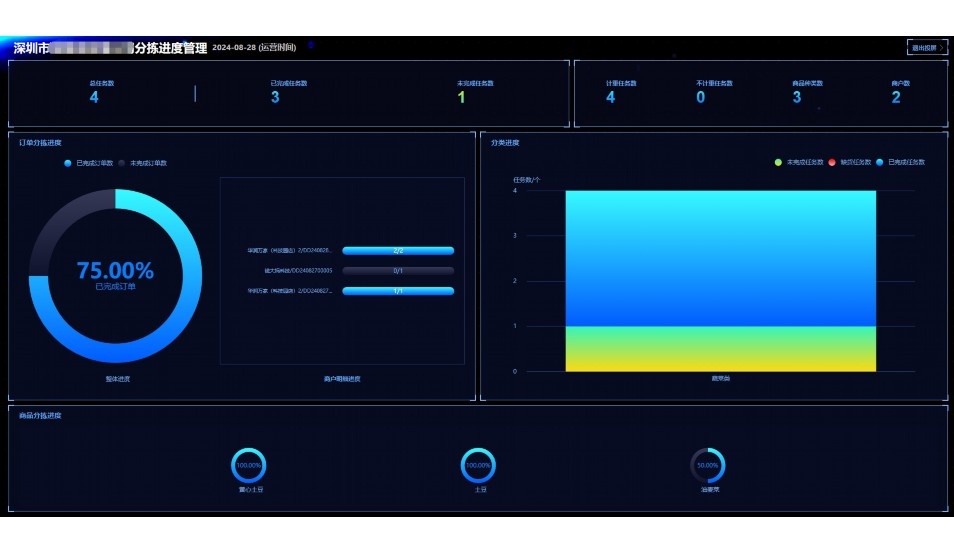
Task: Click the 1/1 merchant progress bar
Action: 398,291
